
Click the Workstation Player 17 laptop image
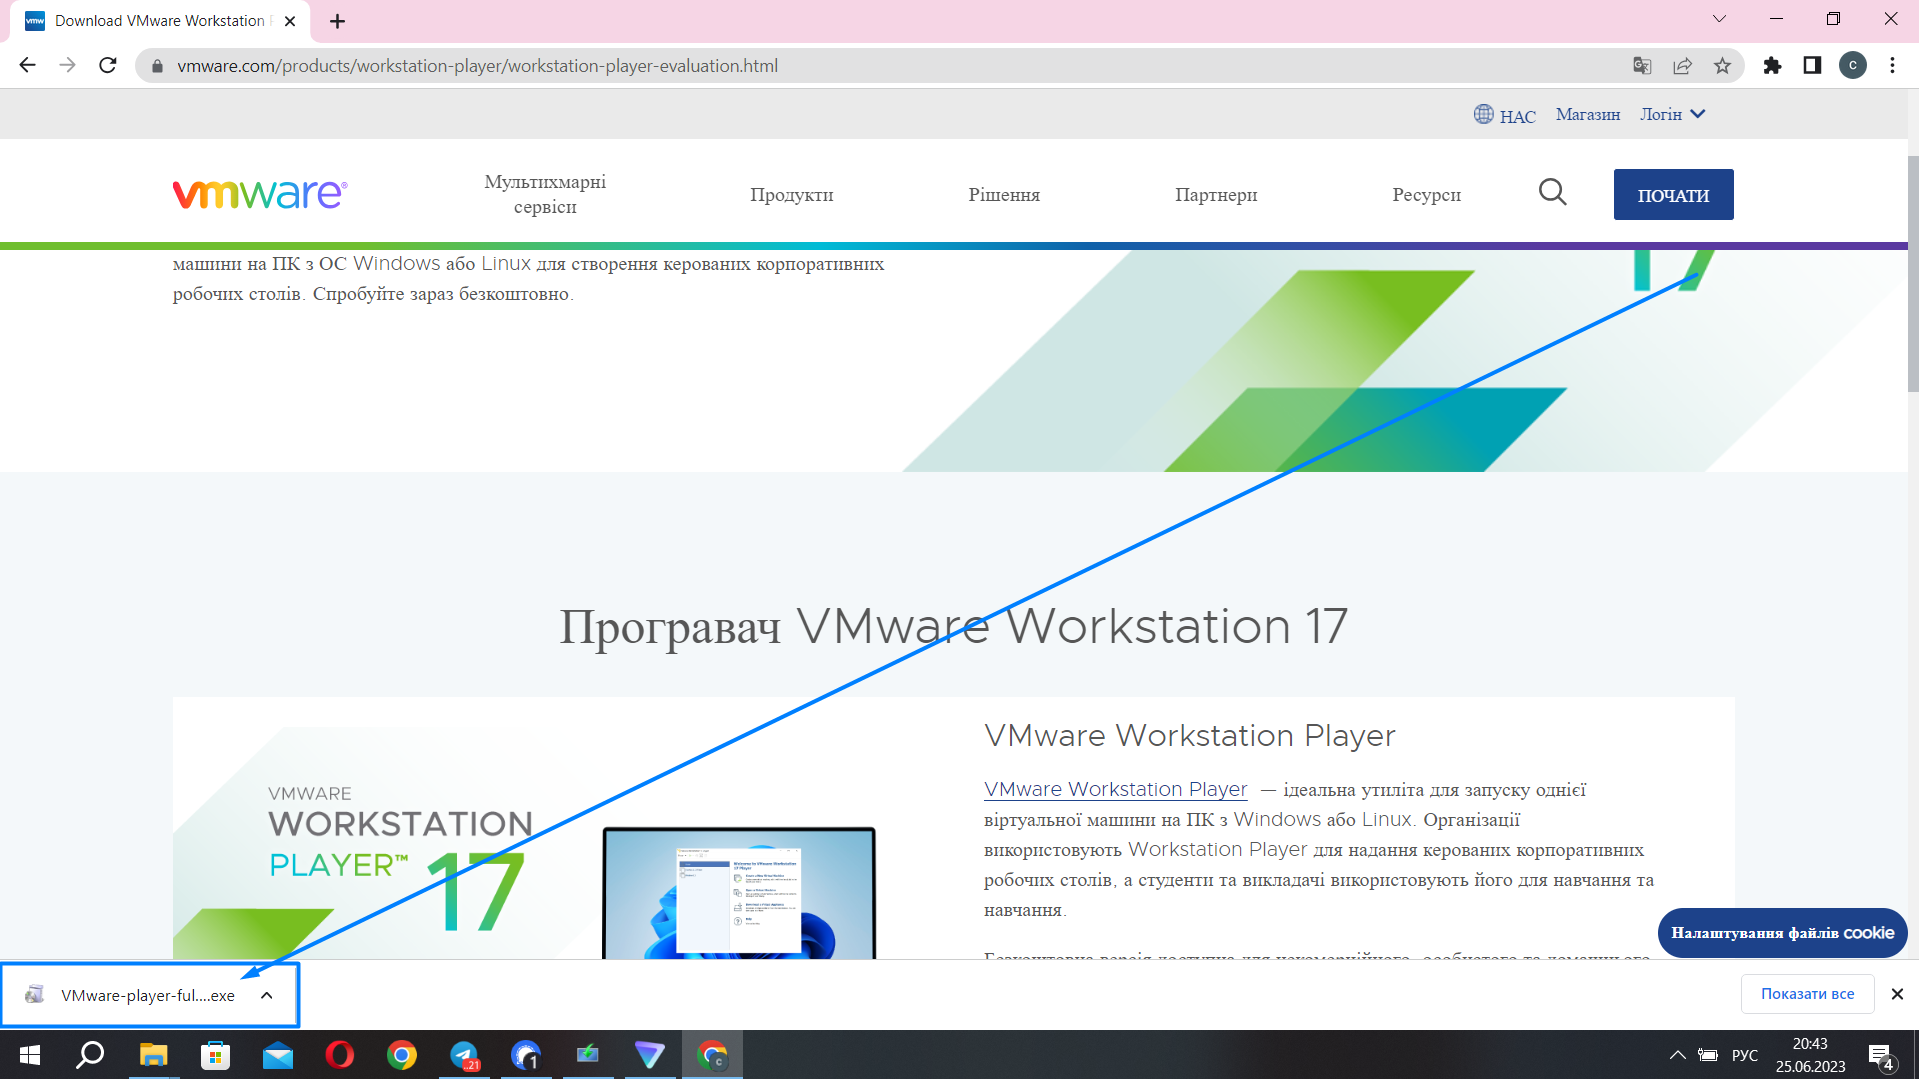tap(739, 892)
